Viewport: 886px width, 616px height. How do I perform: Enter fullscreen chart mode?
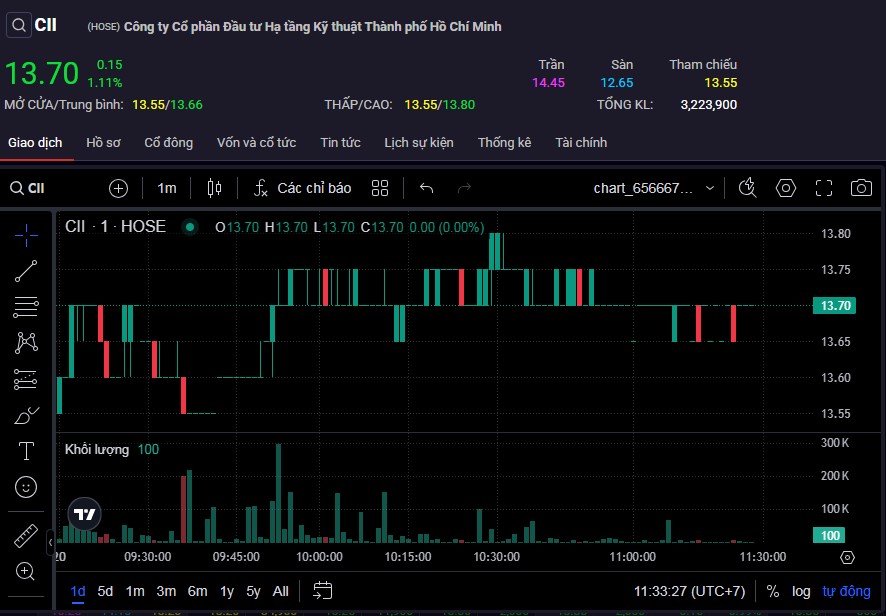point(824,188)
